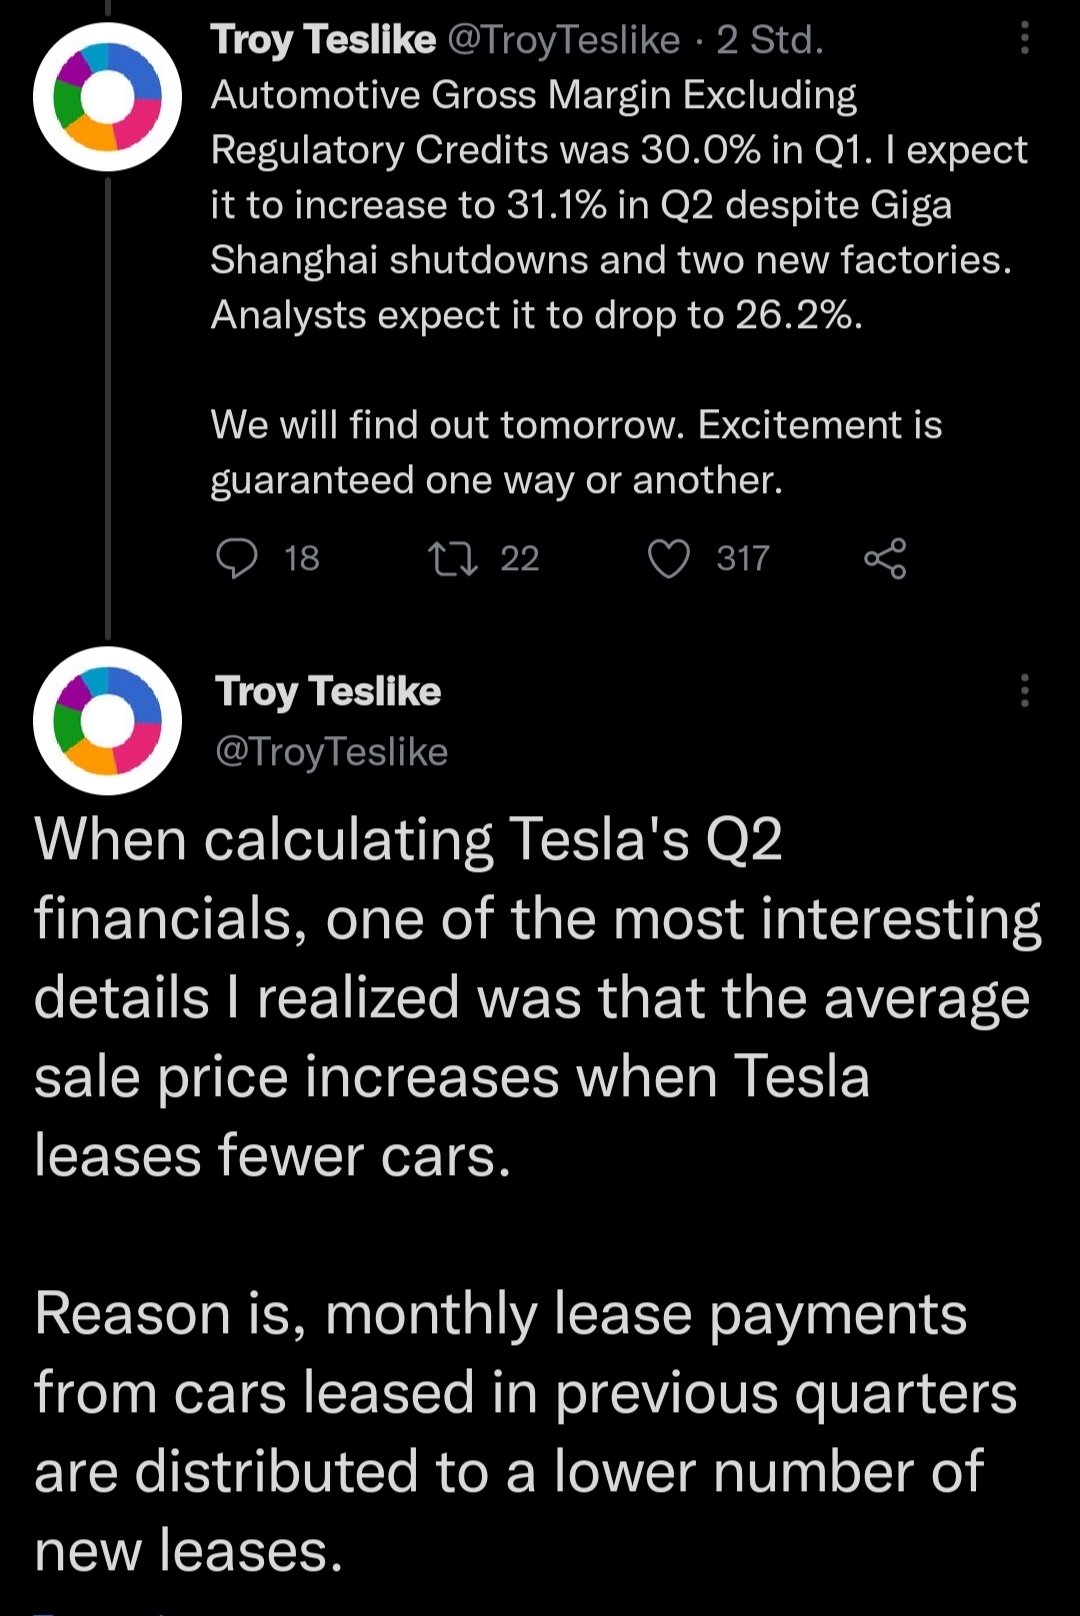Image resolution: width=1080 pixels, height=1616 pixels.
Task: Click the retweet count 22
Action: [519, 558]
